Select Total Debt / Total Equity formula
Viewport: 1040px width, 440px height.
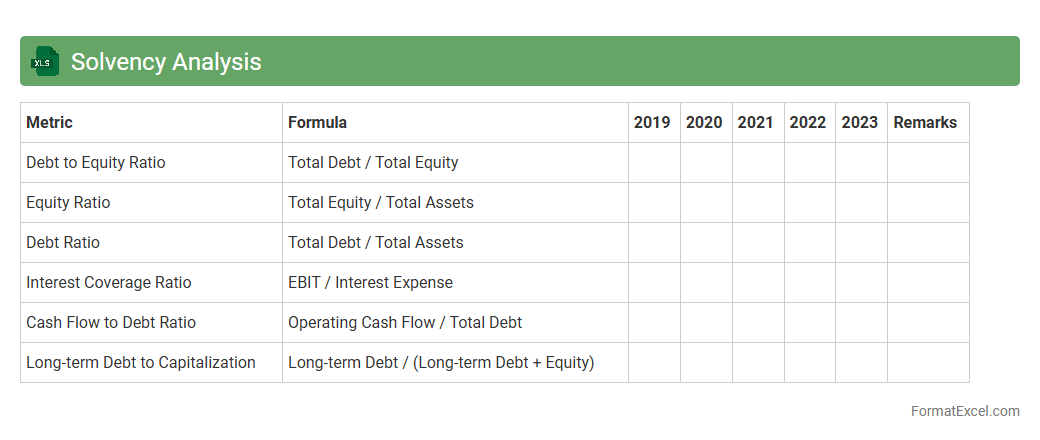click(x=373, y=163)
